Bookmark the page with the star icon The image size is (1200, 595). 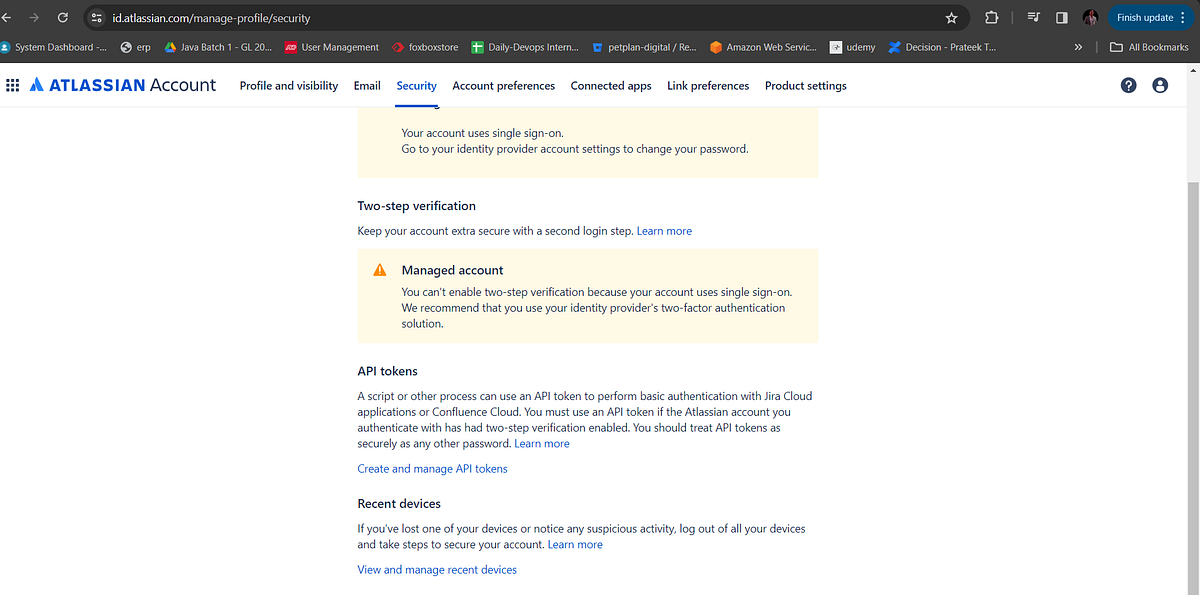[951, 17]
